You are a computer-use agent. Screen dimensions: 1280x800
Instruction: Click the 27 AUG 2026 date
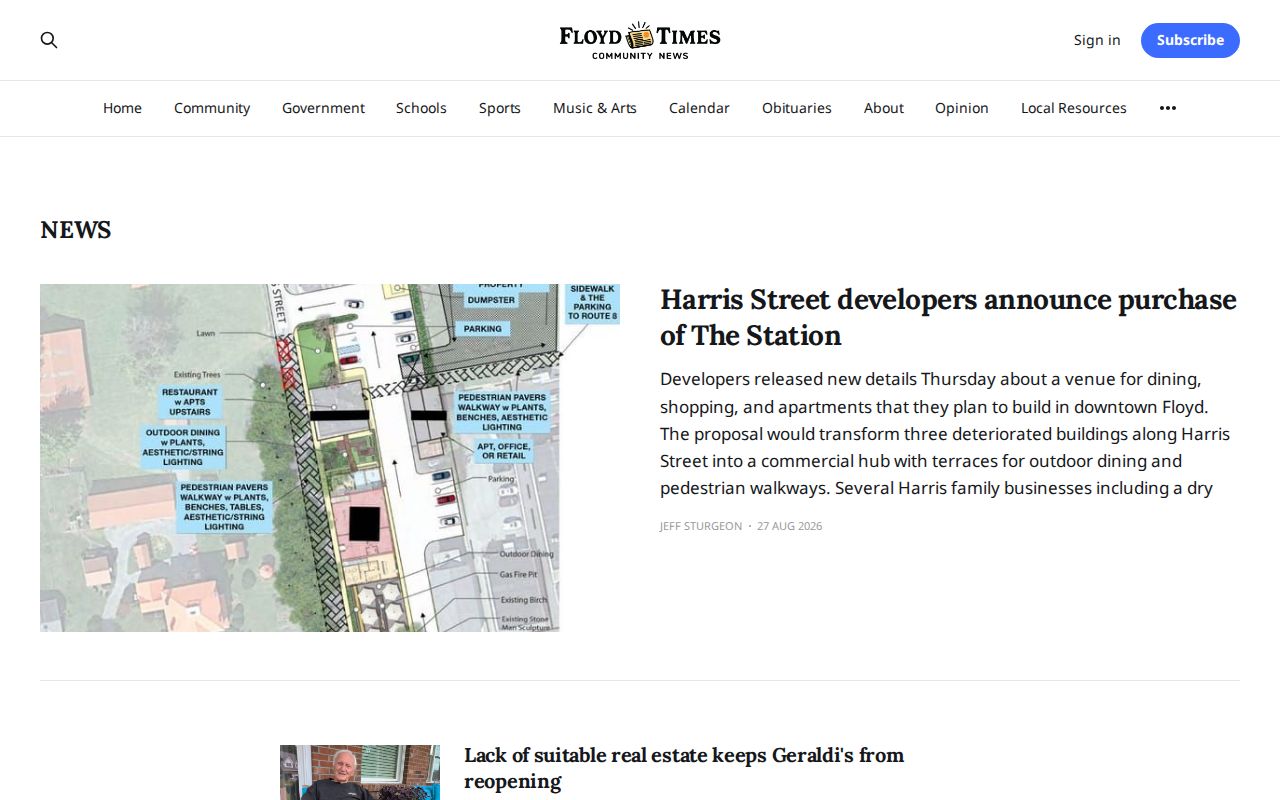pyautogui.click(x=789, y=526)
